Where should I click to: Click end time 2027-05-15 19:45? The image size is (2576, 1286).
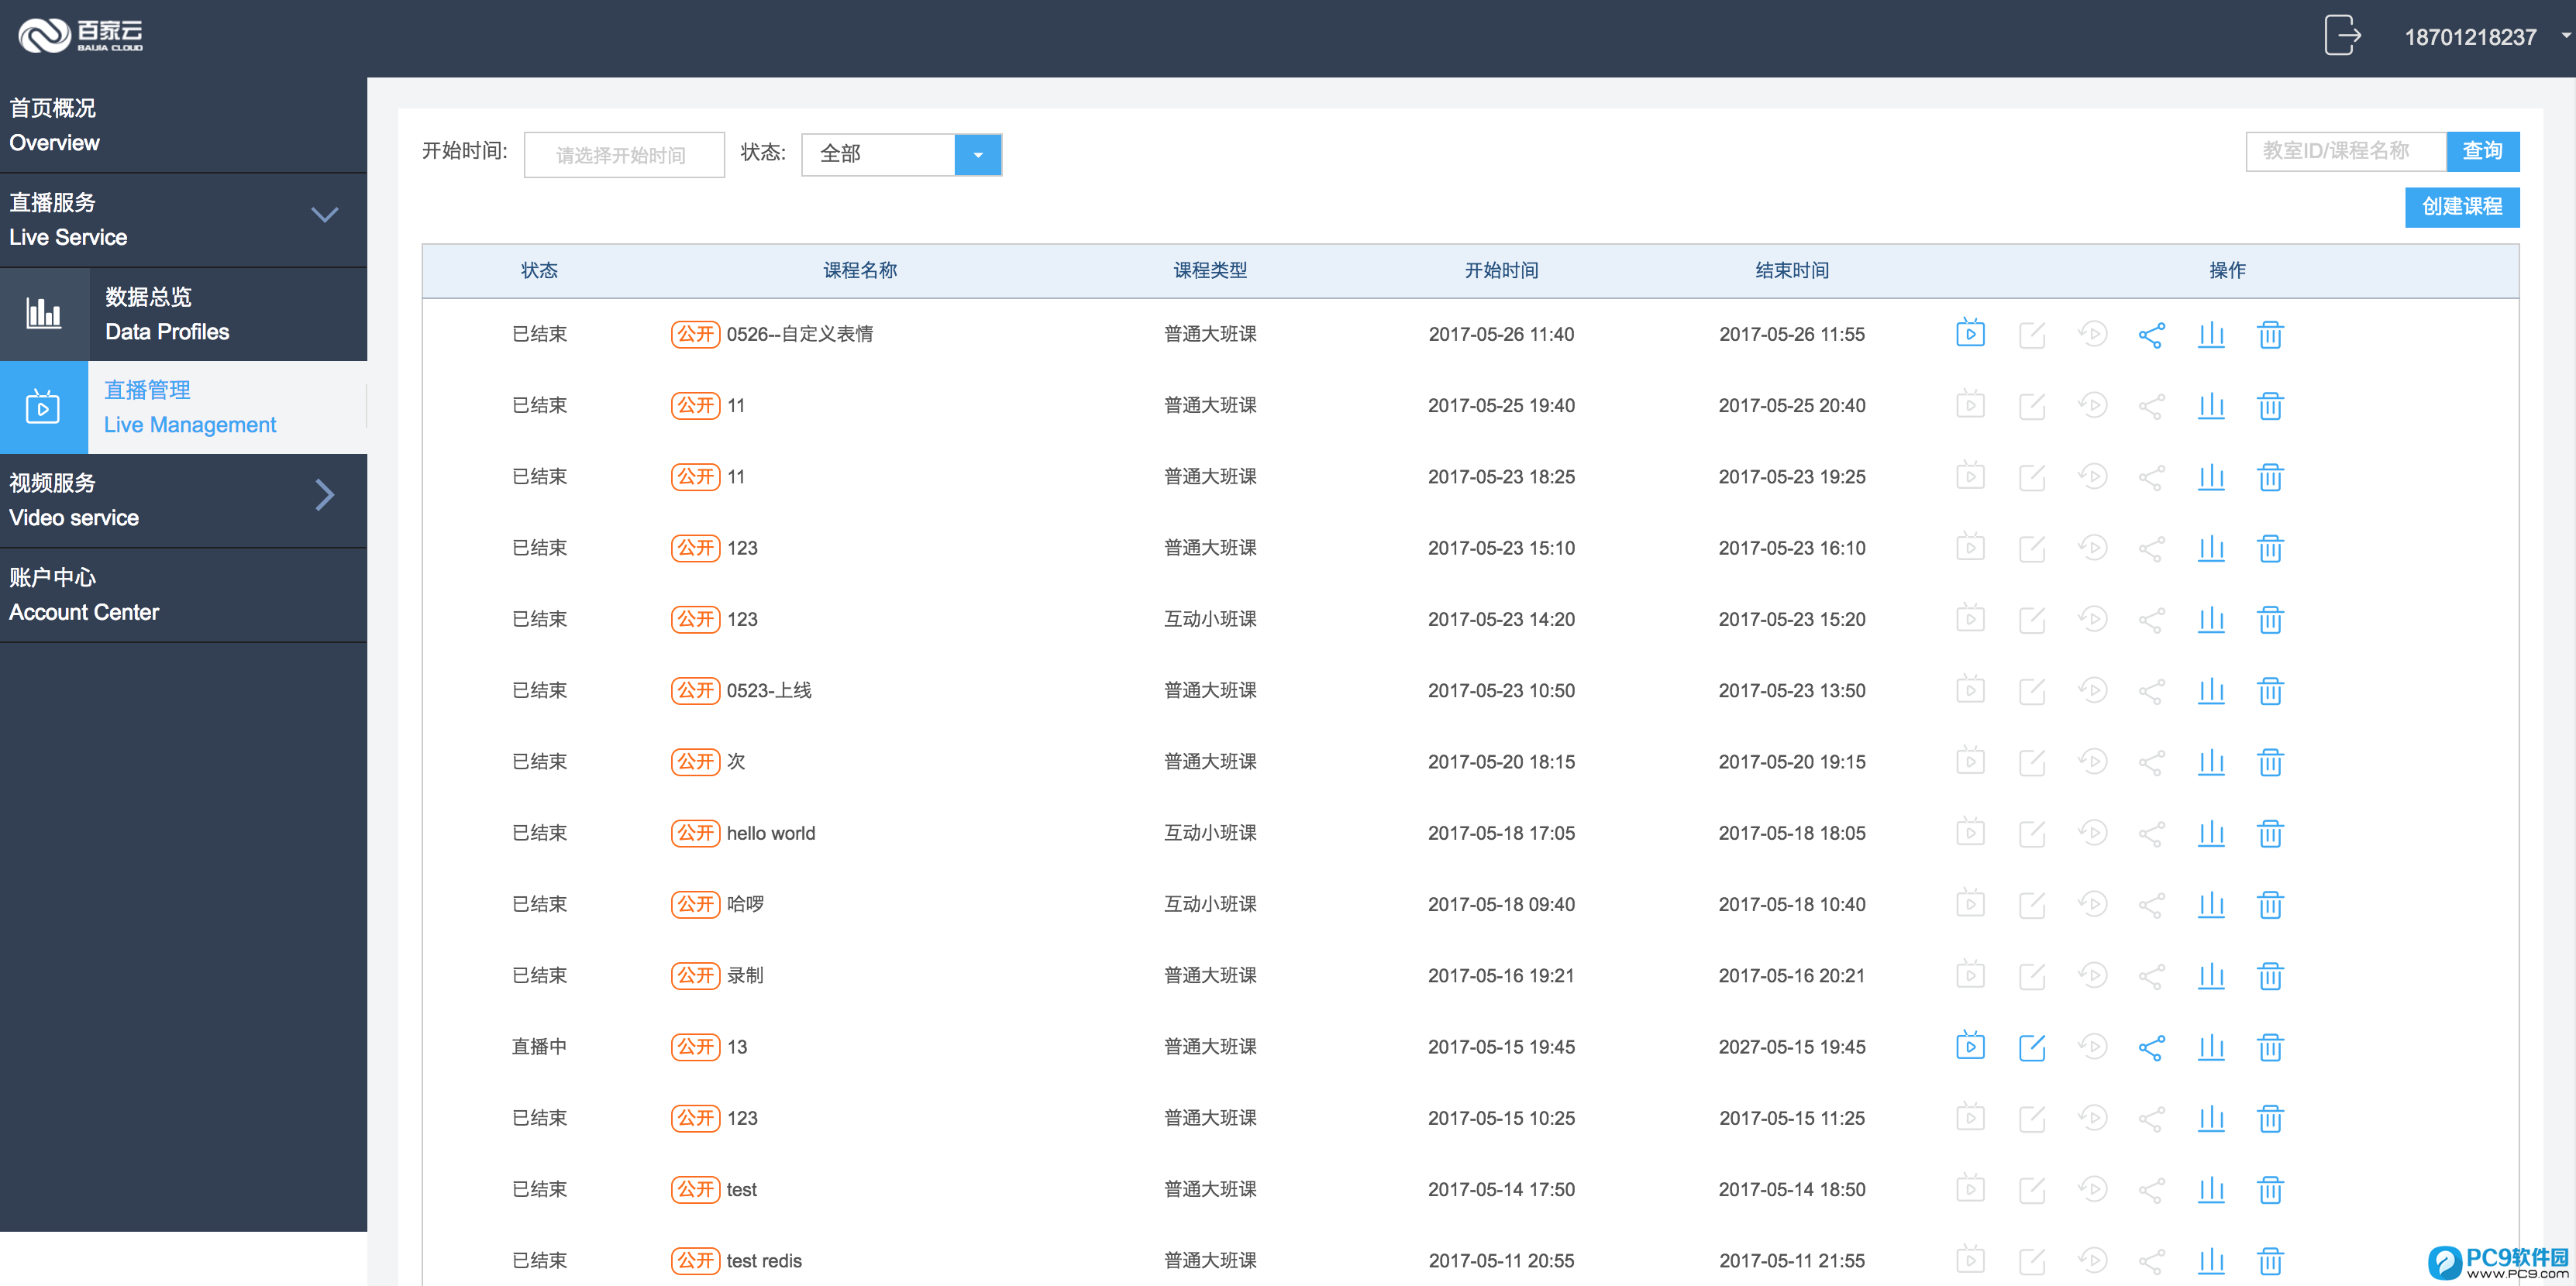(x=1791, y=1047)
